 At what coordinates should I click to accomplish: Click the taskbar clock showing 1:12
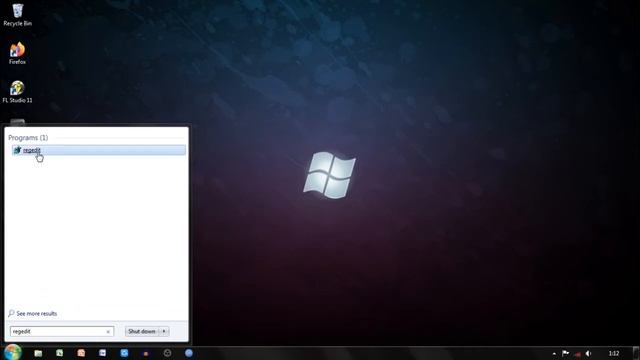point(614,353)
